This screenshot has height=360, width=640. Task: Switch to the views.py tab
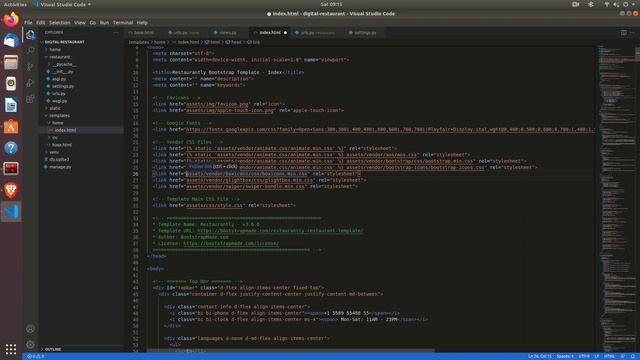tap(228, 33)
